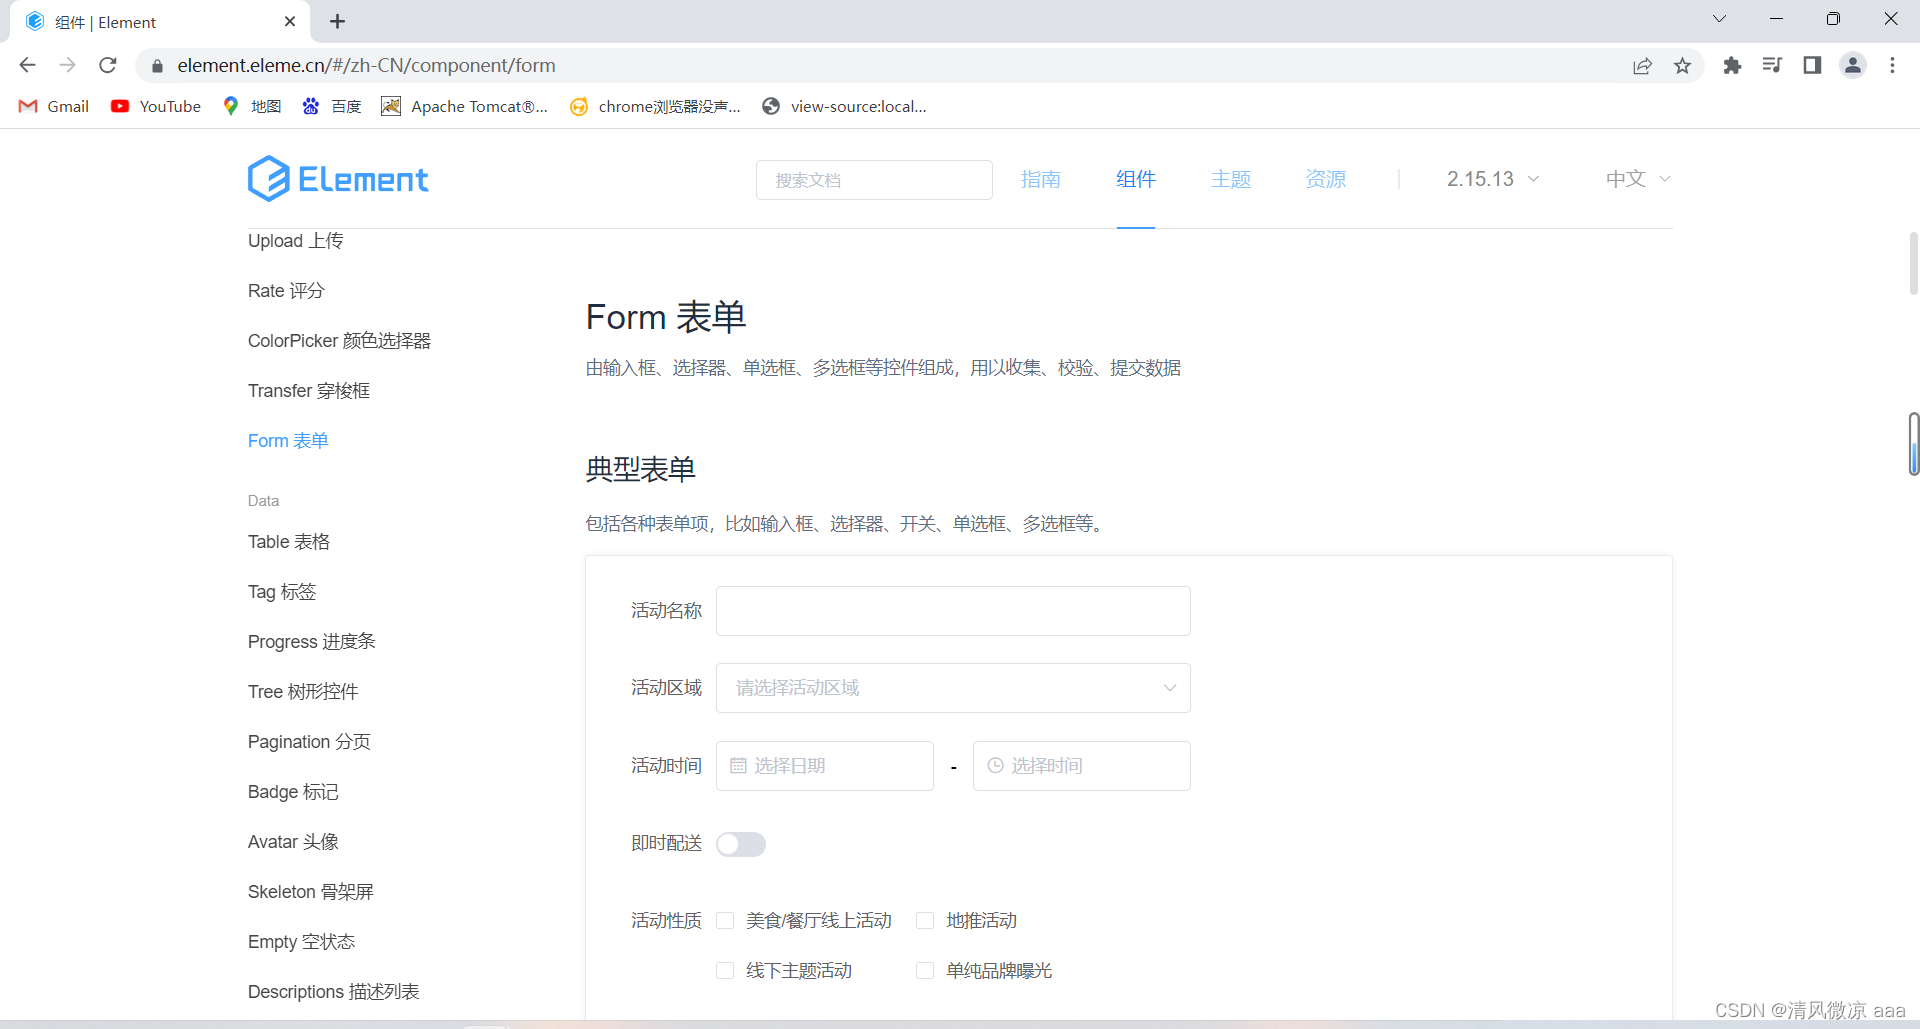The height and width of the screenshot is (1029, 1920).
Task: Share this page icon
Action: tap(1642, 66)
